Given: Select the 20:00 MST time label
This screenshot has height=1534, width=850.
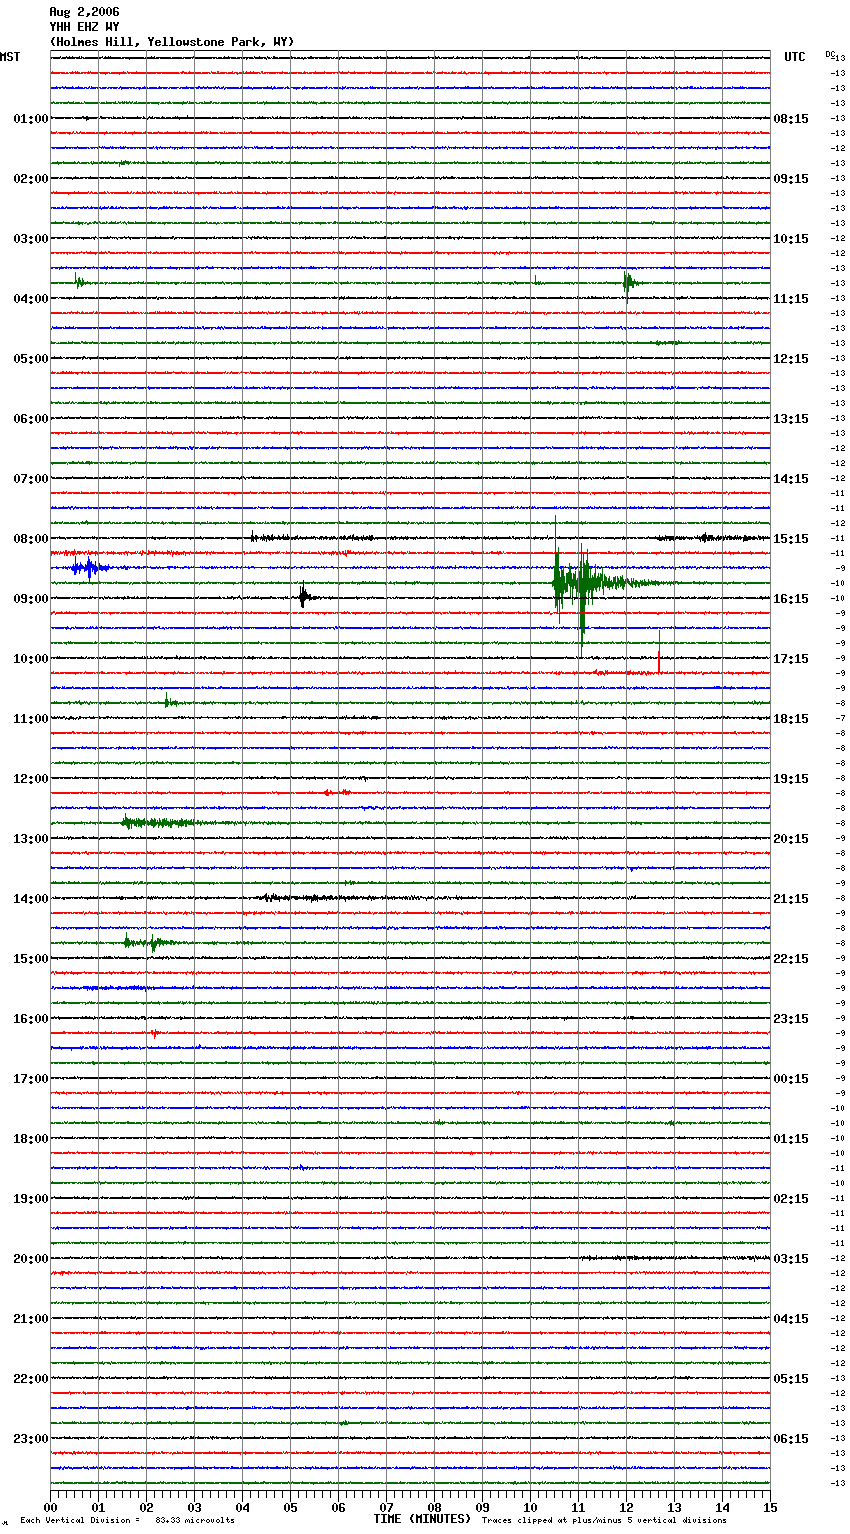Looking at the screenshot, I should [31, 1259].
